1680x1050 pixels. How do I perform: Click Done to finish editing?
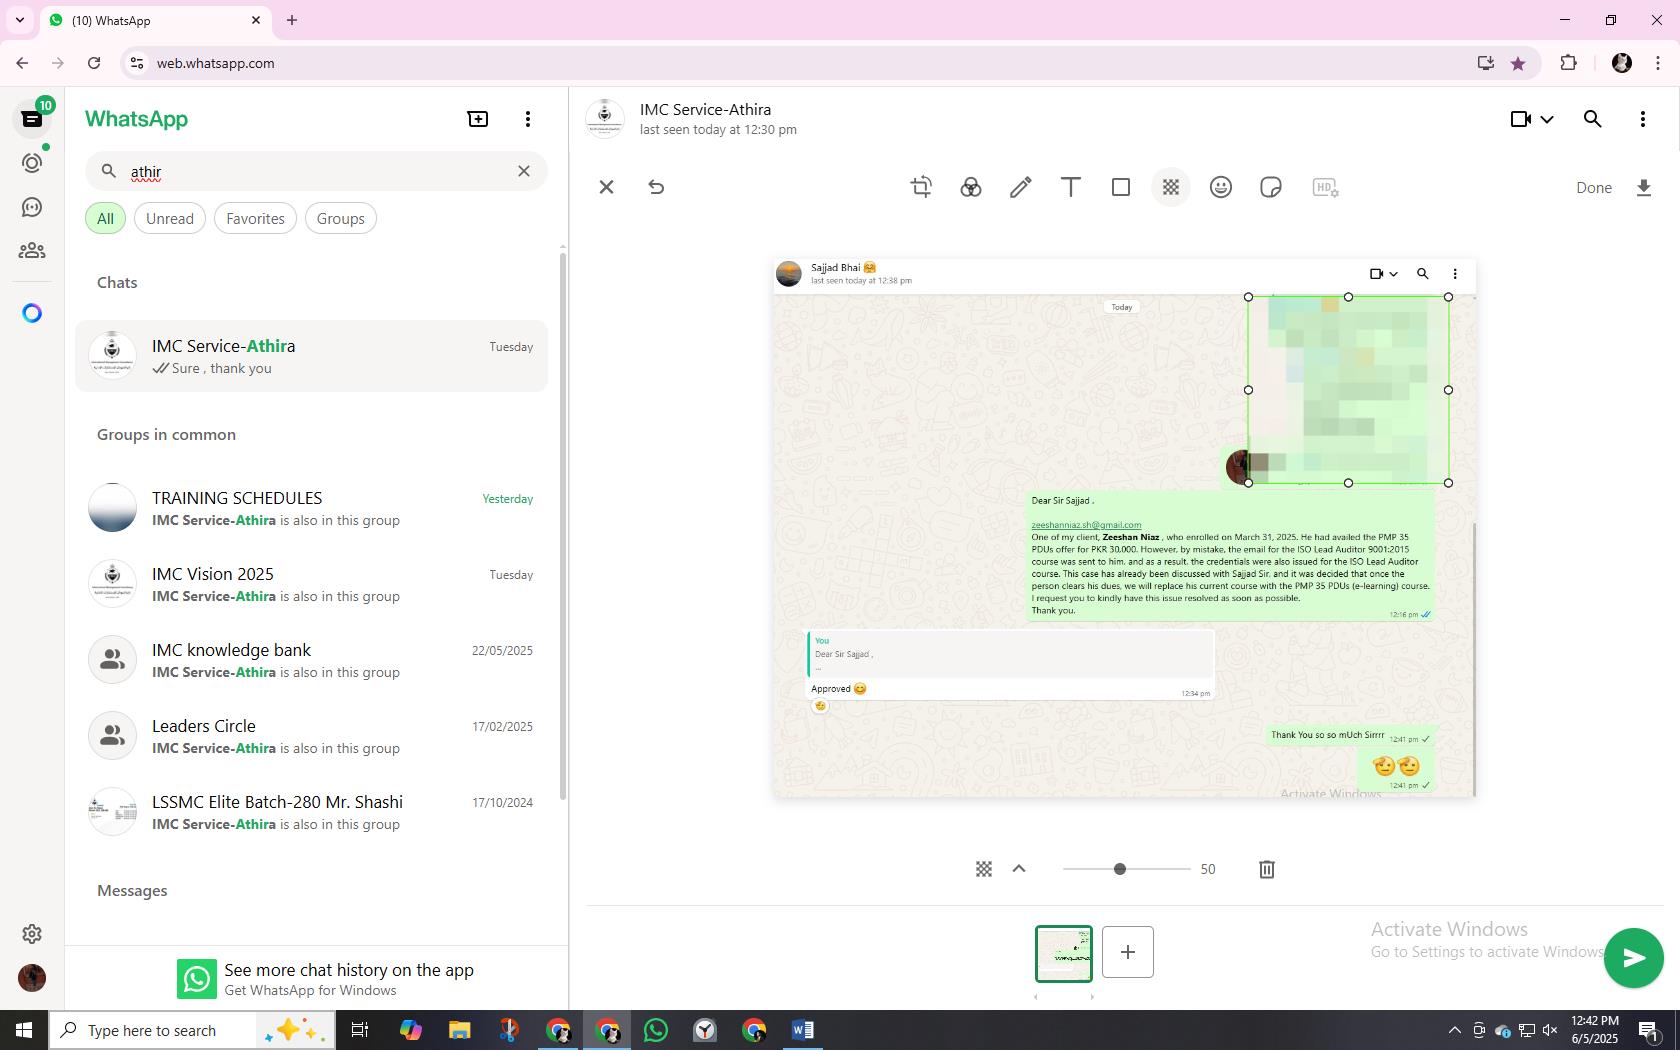coord(1594,188)
